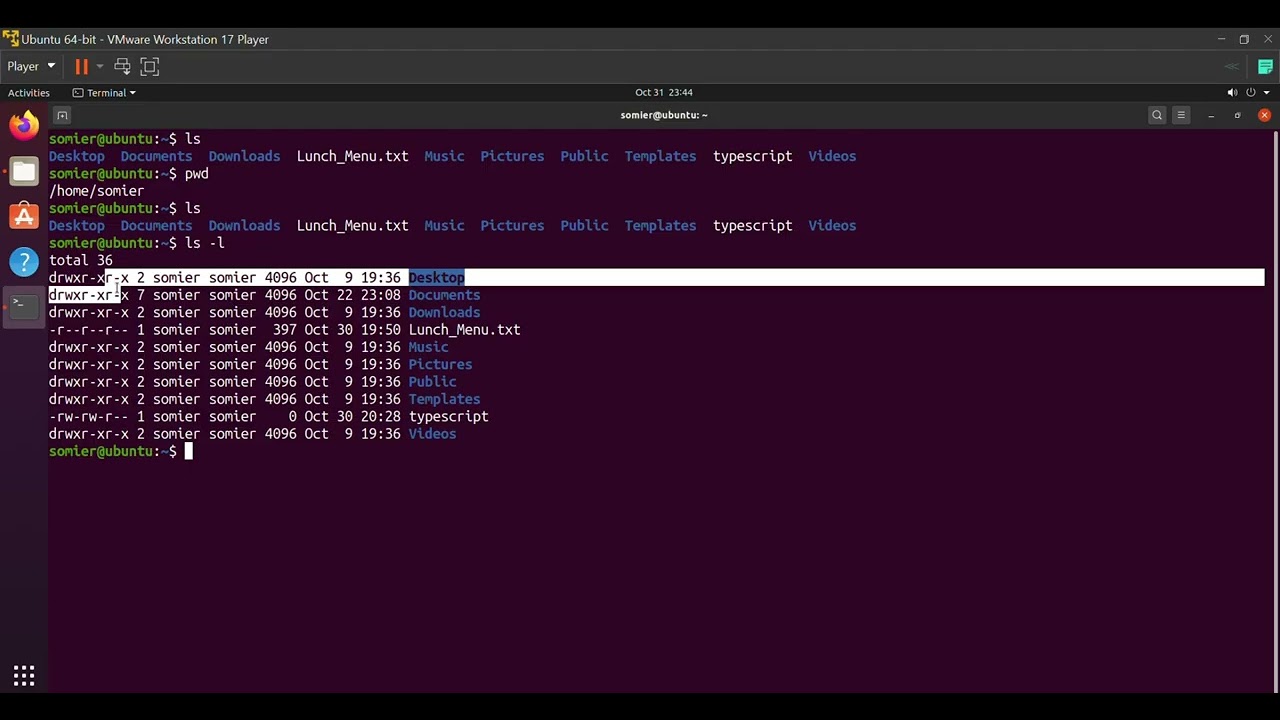Close the VMware Player window
Image resolution: width=1280 pixels, height=720 pixels.
(x=1268, y=39)
